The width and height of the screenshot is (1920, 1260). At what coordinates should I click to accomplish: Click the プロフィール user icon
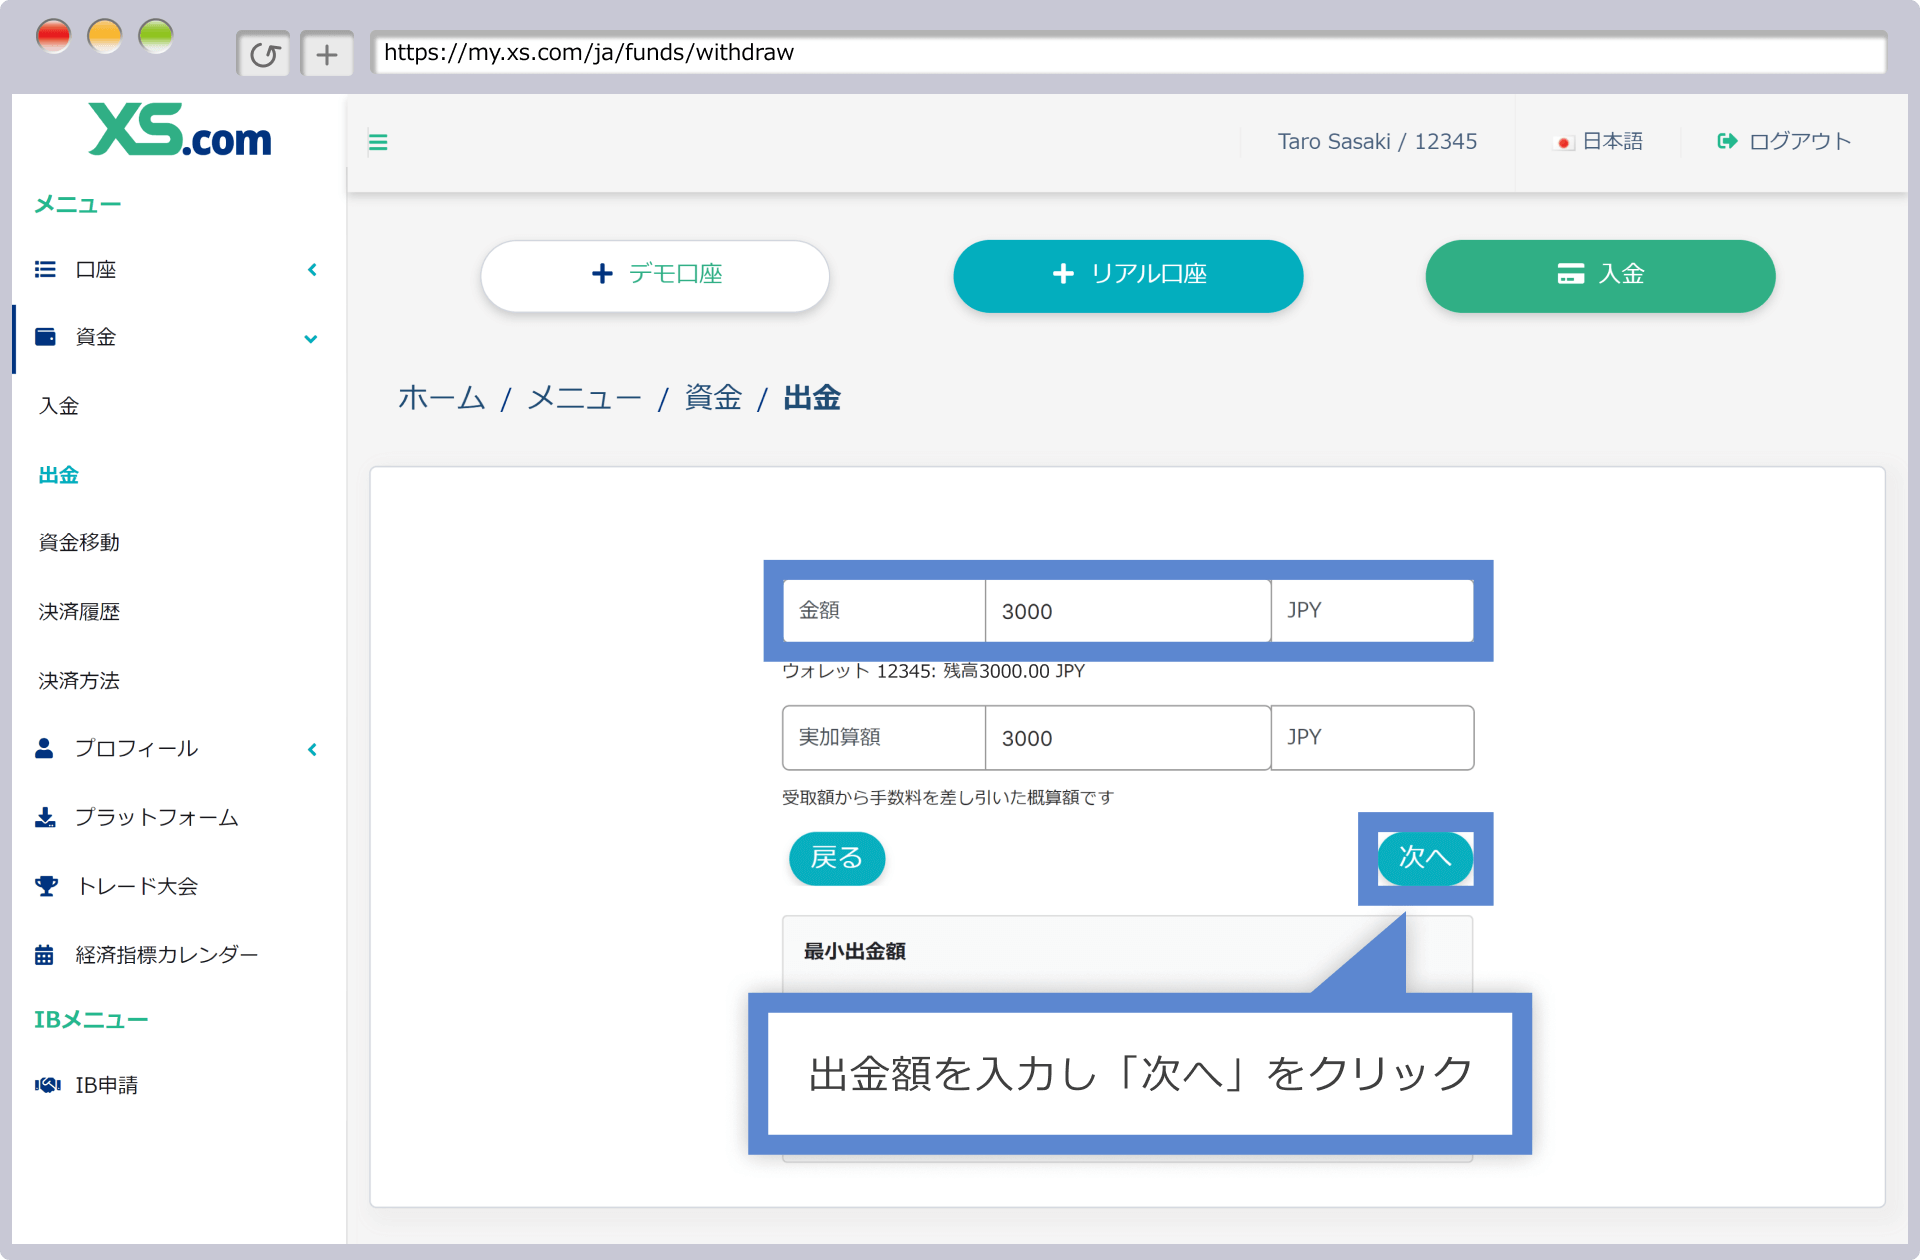[x=44, y=748]
